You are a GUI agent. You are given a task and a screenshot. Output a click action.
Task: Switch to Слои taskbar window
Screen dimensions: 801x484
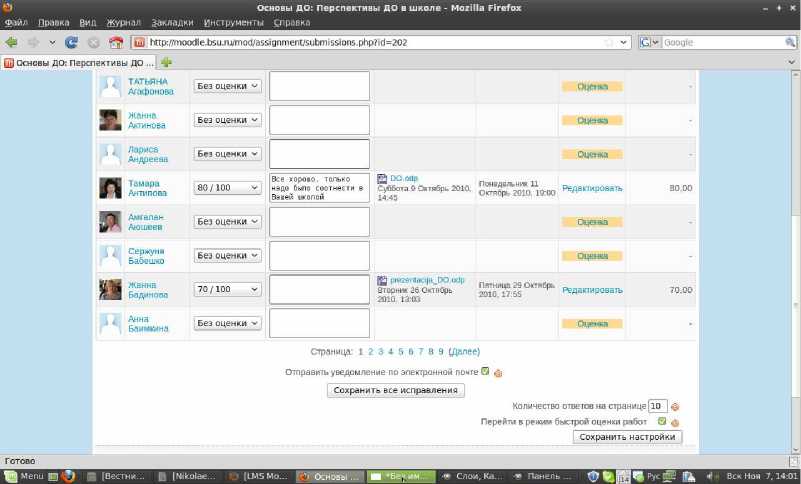click(472, 476)
